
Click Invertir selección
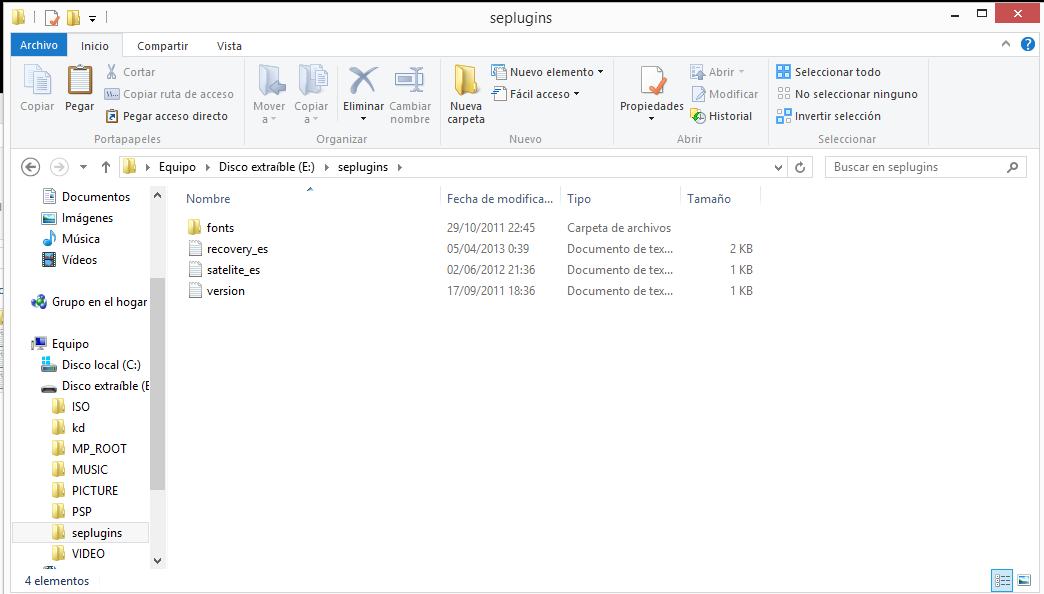(x=828, y=116)
